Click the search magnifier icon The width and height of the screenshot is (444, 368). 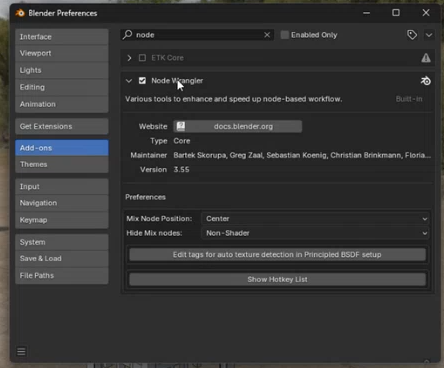(127, 35)
